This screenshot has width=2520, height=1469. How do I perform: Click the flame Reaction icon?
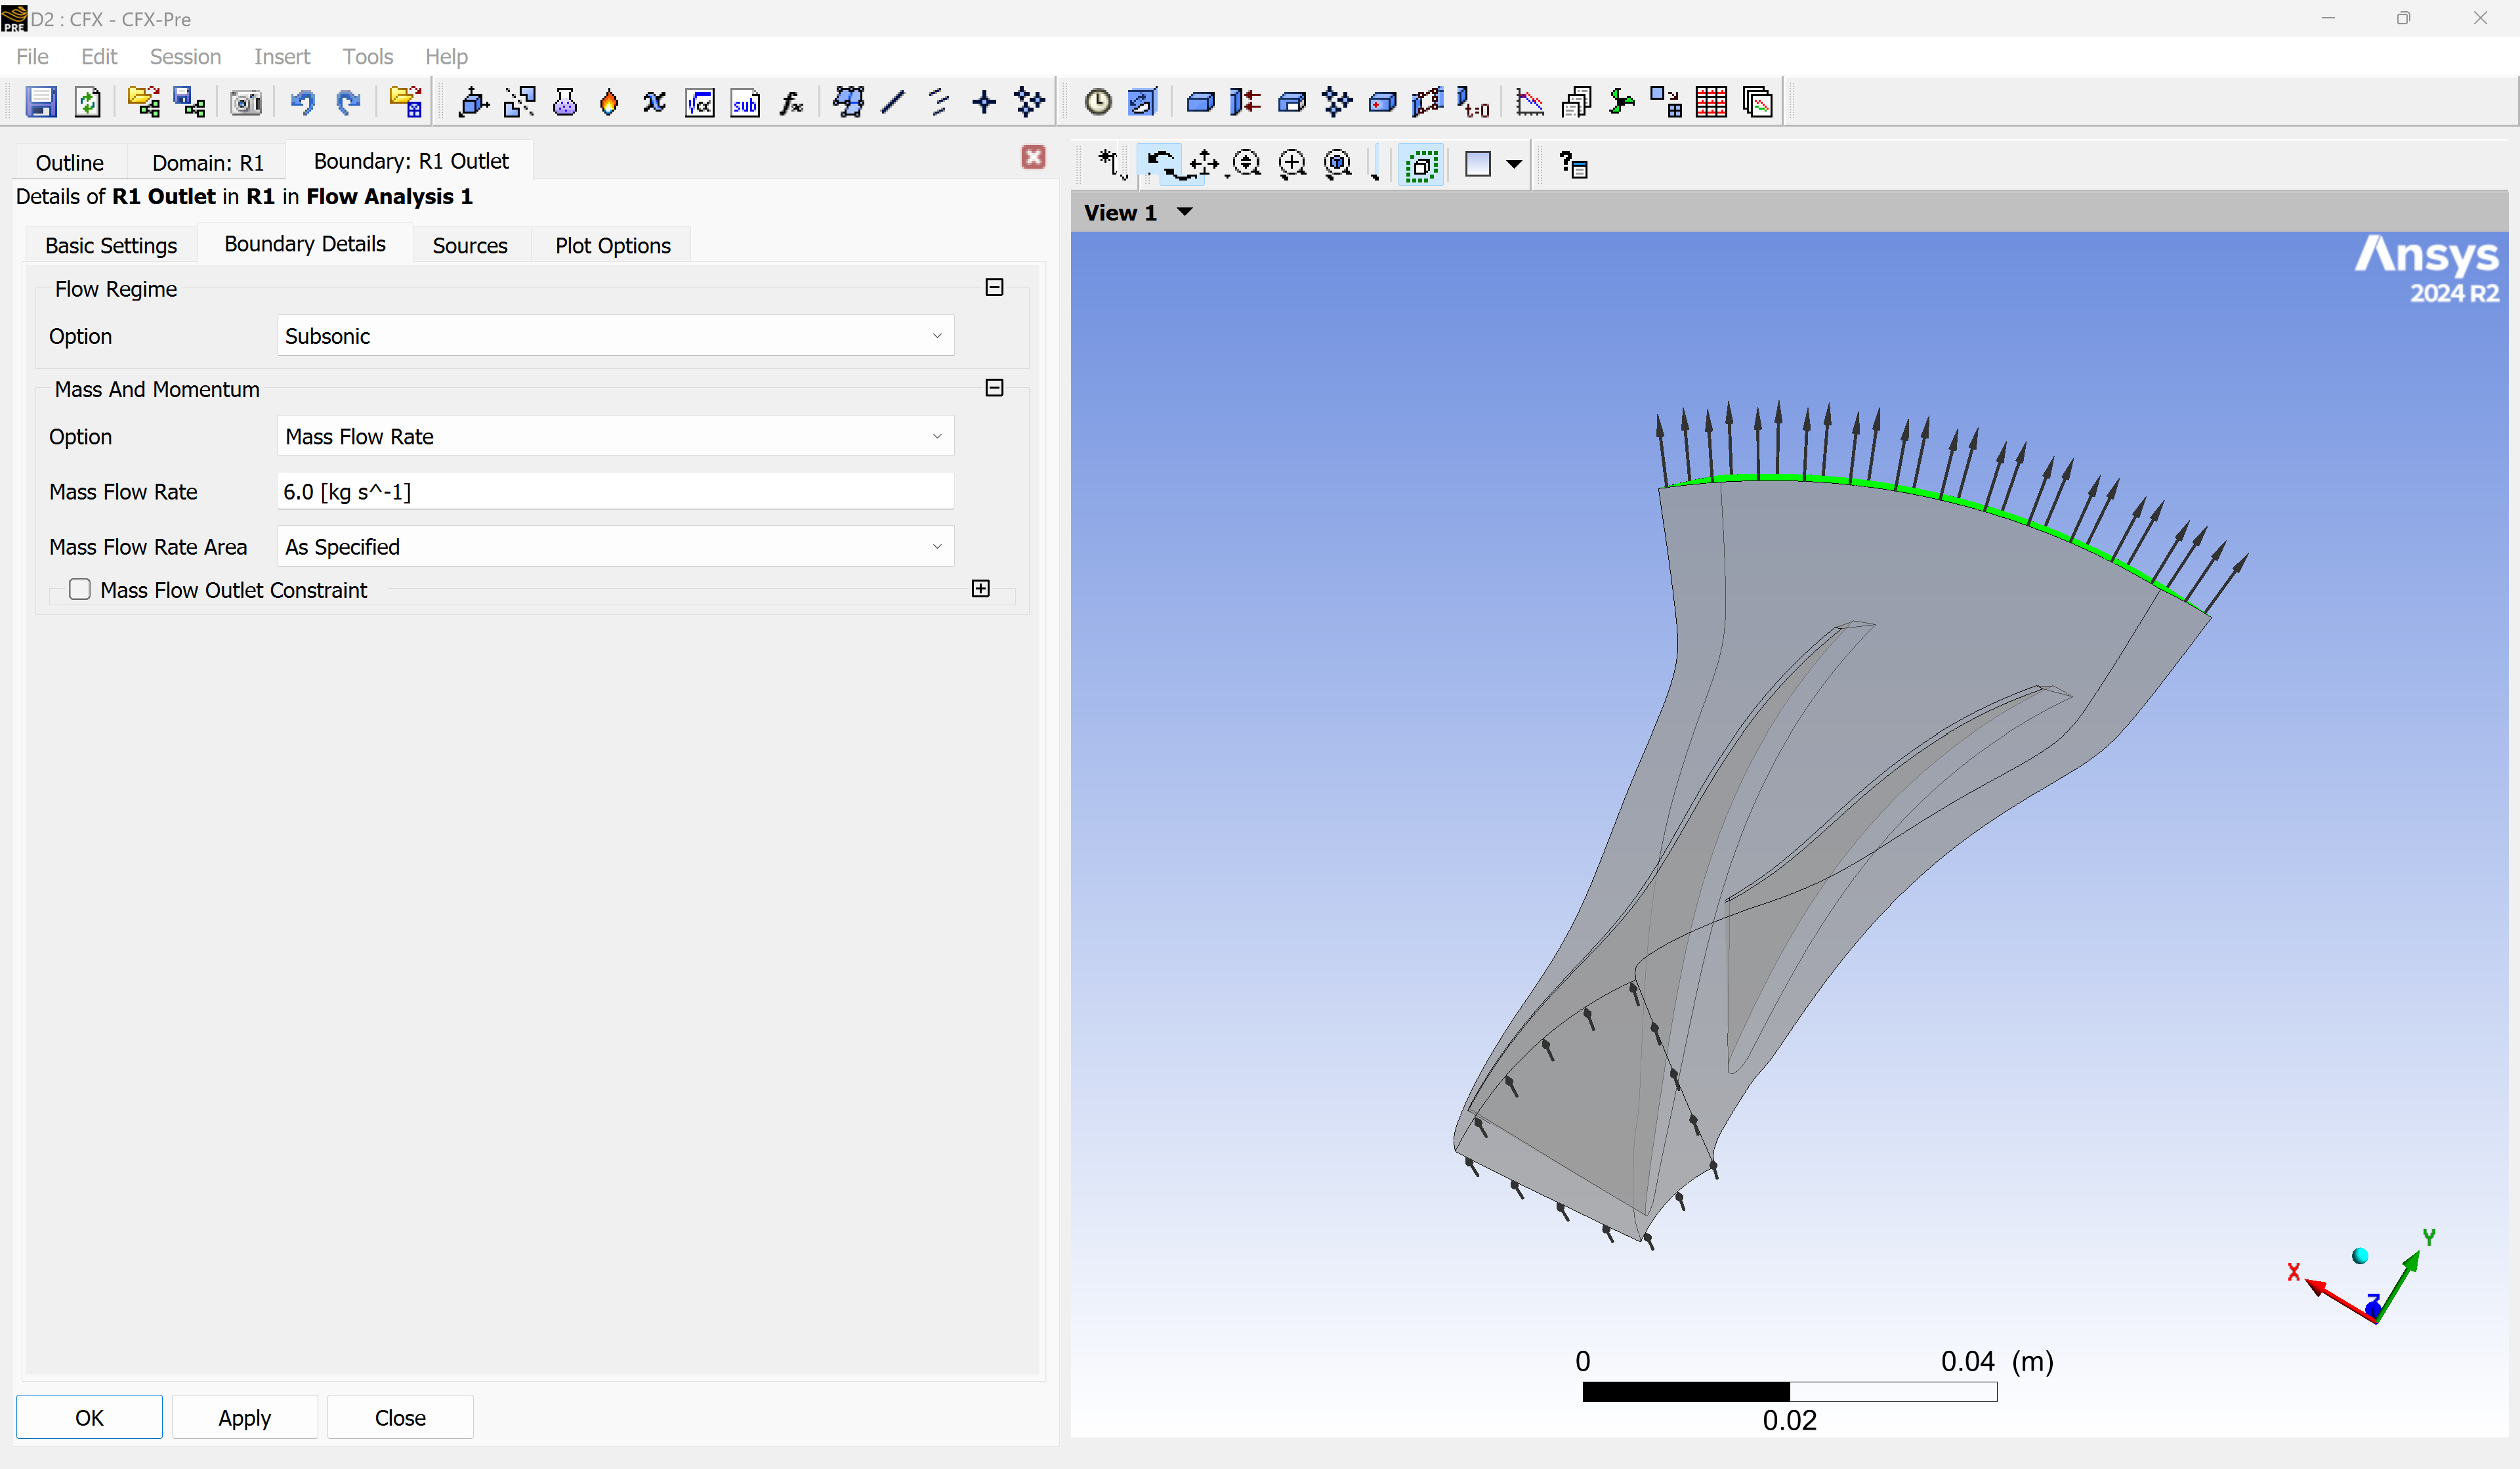tap(609, 102)
